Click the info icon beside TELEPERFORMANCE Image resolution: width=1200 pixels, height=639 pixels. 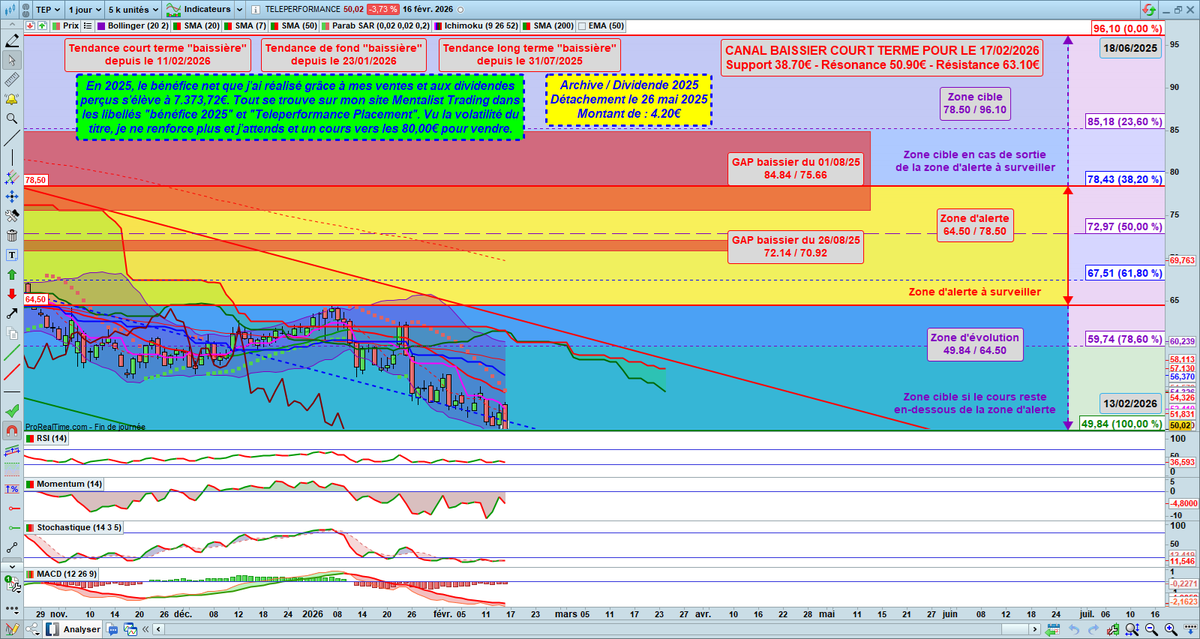(255, 9)
